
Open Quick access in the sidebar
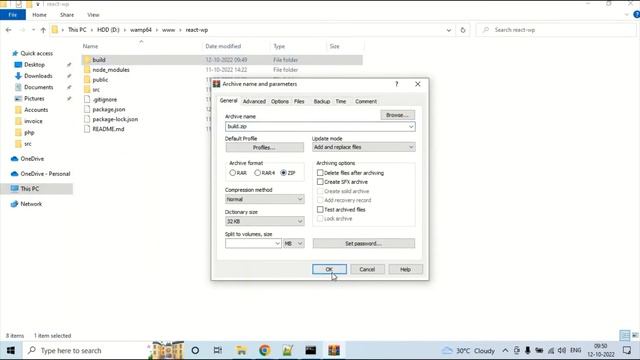click(x=36, y=53)
